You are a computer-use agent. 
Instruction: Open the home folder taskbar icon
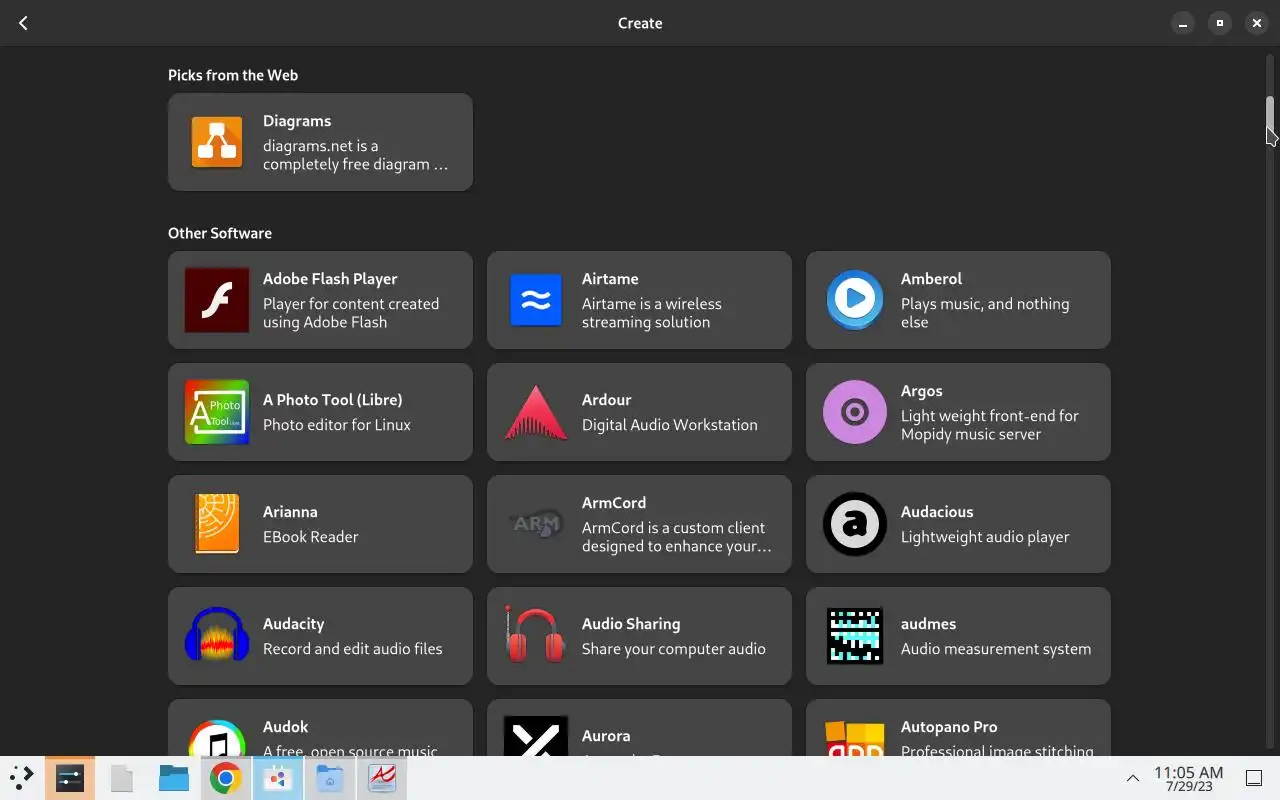(330, 778)
